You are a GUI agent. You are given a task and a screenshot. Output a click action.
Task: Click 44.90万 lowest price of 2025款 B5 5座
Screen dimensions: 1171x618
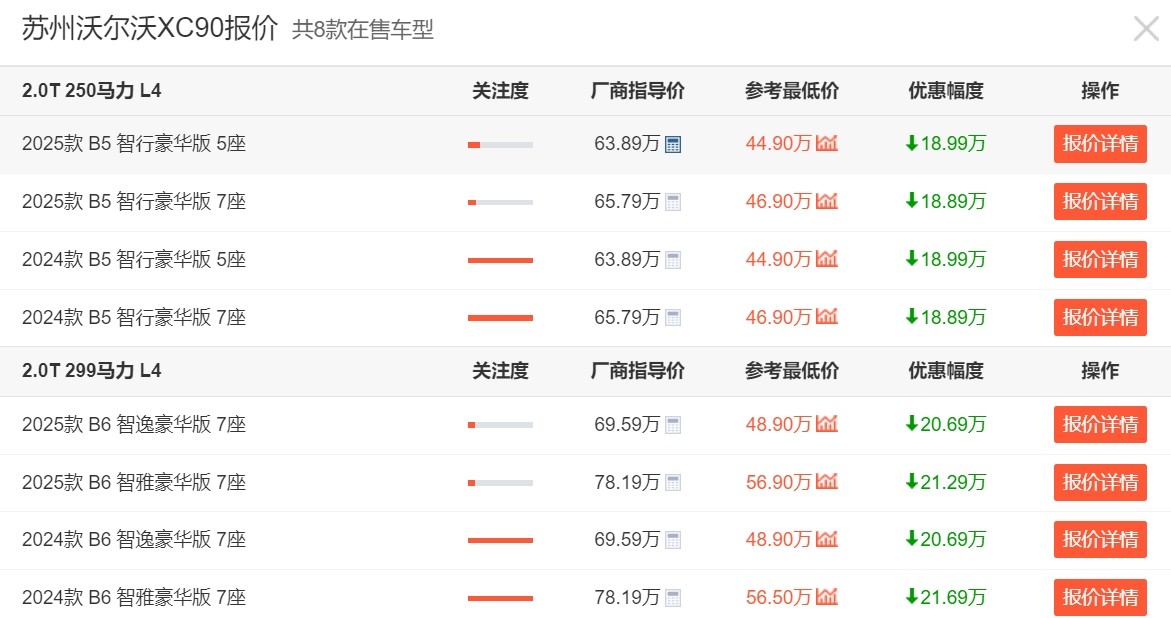pos(778,143)
